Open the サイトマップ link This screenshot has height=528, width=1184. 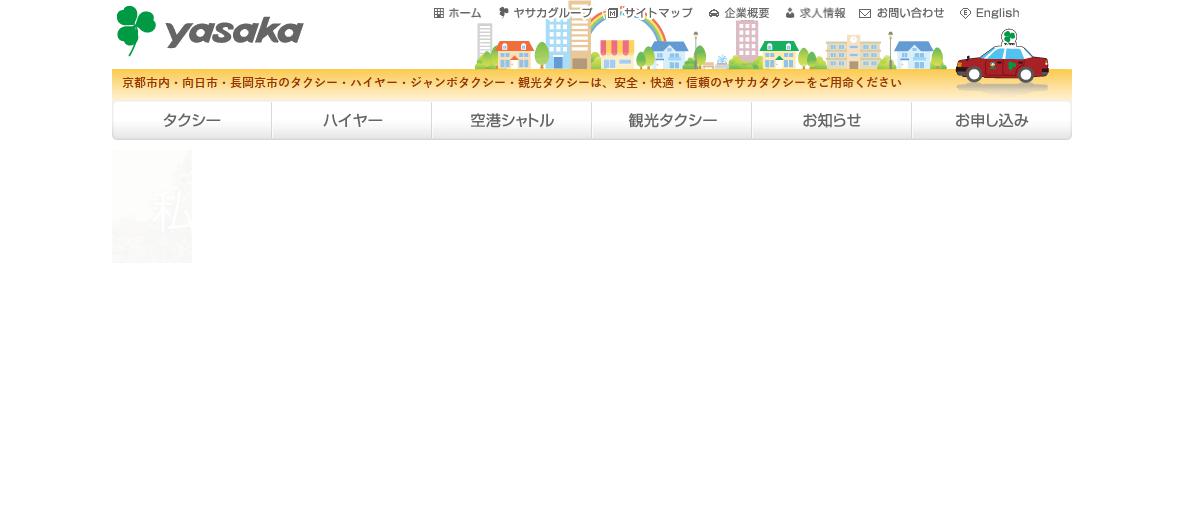click(658, 13)
